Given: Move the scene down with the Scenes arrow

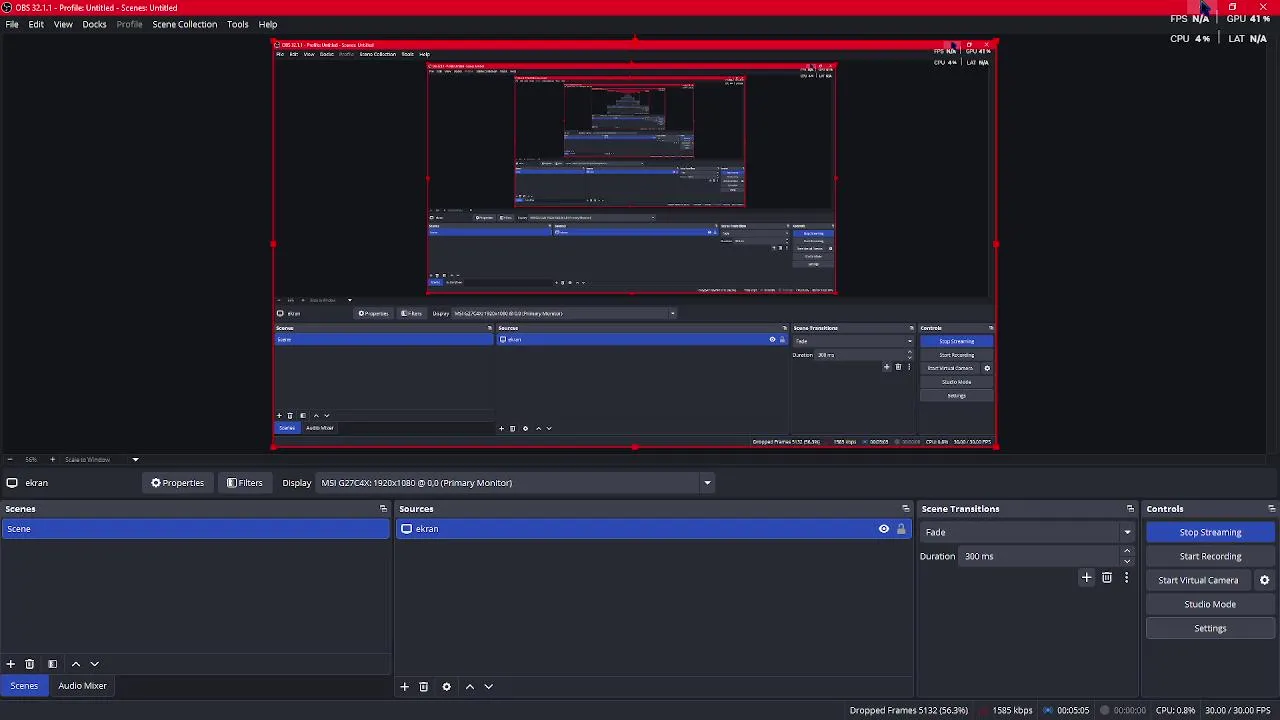Looking at the screenshot, I should pyautogui.click(x=95, y=664).
